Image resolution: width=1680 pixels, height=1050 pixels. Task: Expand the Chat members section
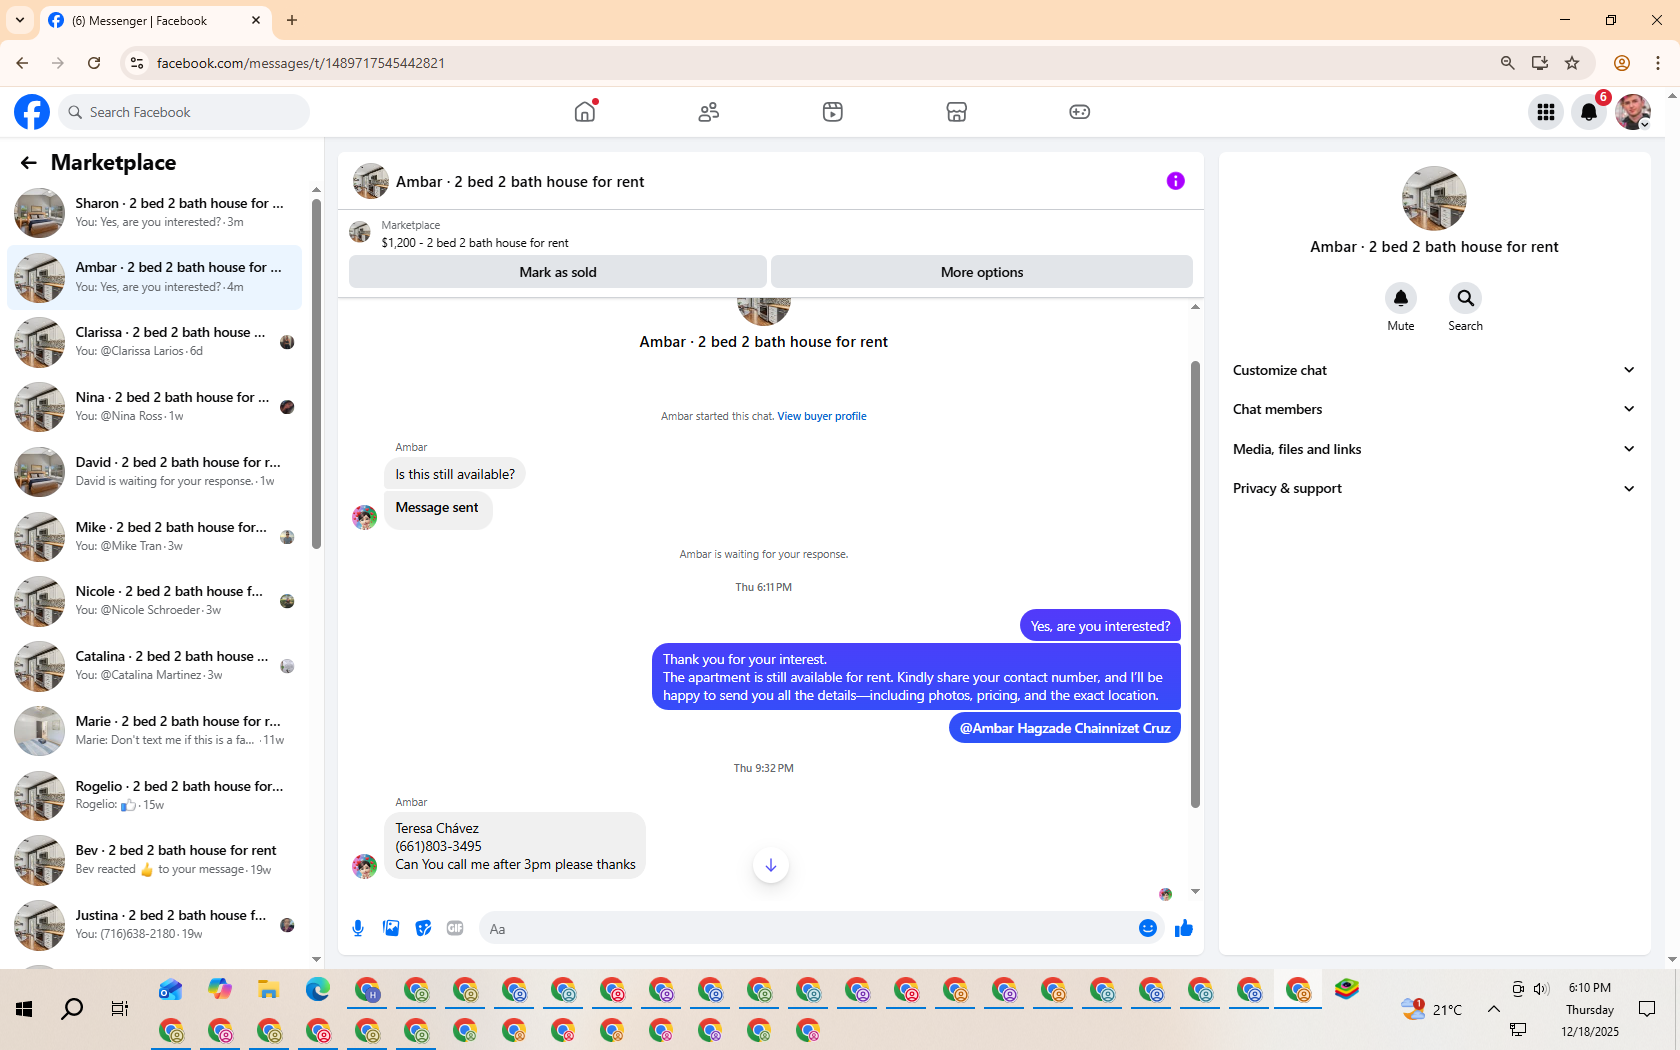(1434, 409)
